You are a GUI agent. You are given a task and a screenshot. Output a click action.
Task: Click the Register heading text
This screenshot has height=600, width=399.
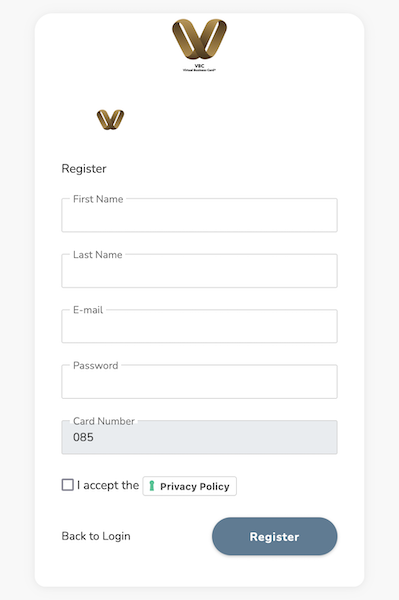click(84, 169)
